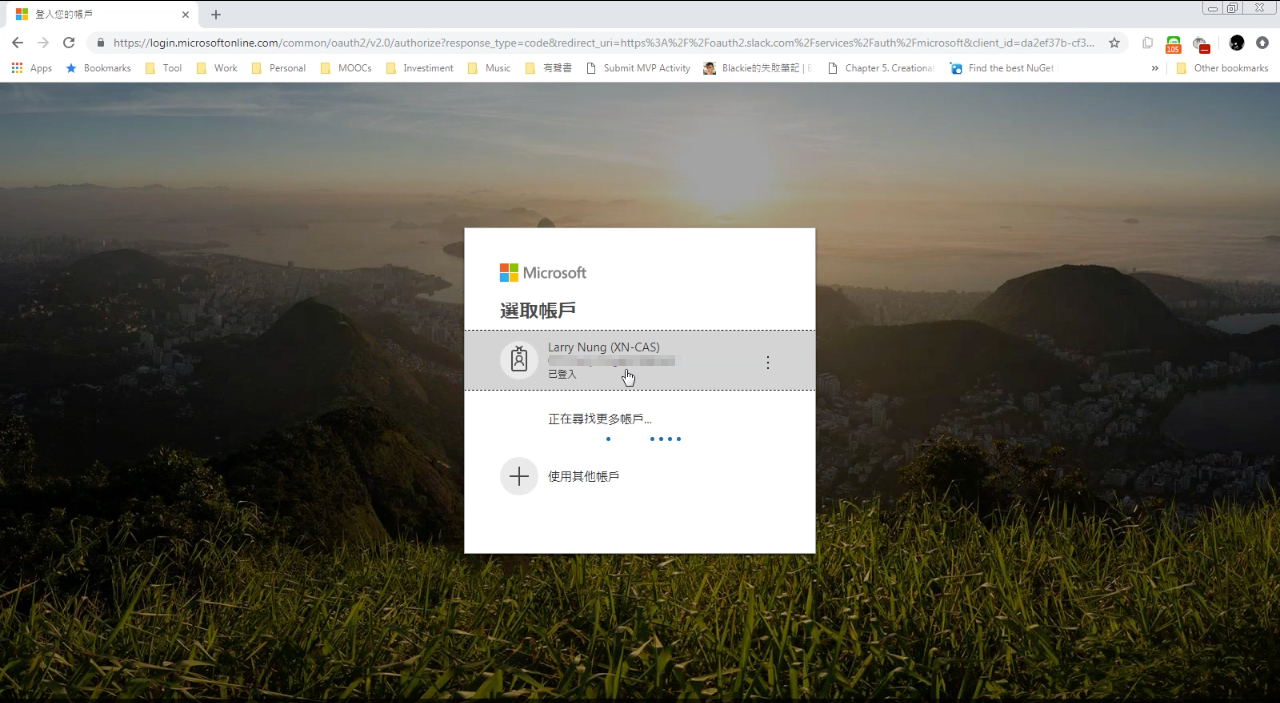Minimize the Chrome window
Image resolution: width=1280 pixels, height=703 pixels.
click(x=1213, y=8)
